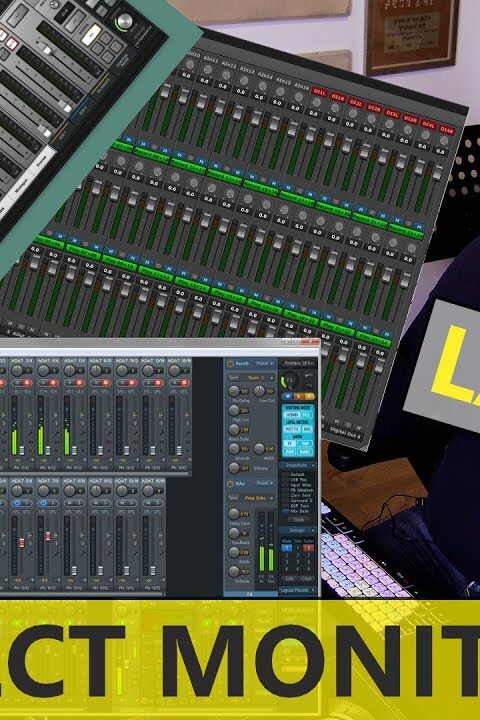This screenshot has height=720, width=480.
Task: Click the reverb Low Cut knob
Action: pos(259,391)
